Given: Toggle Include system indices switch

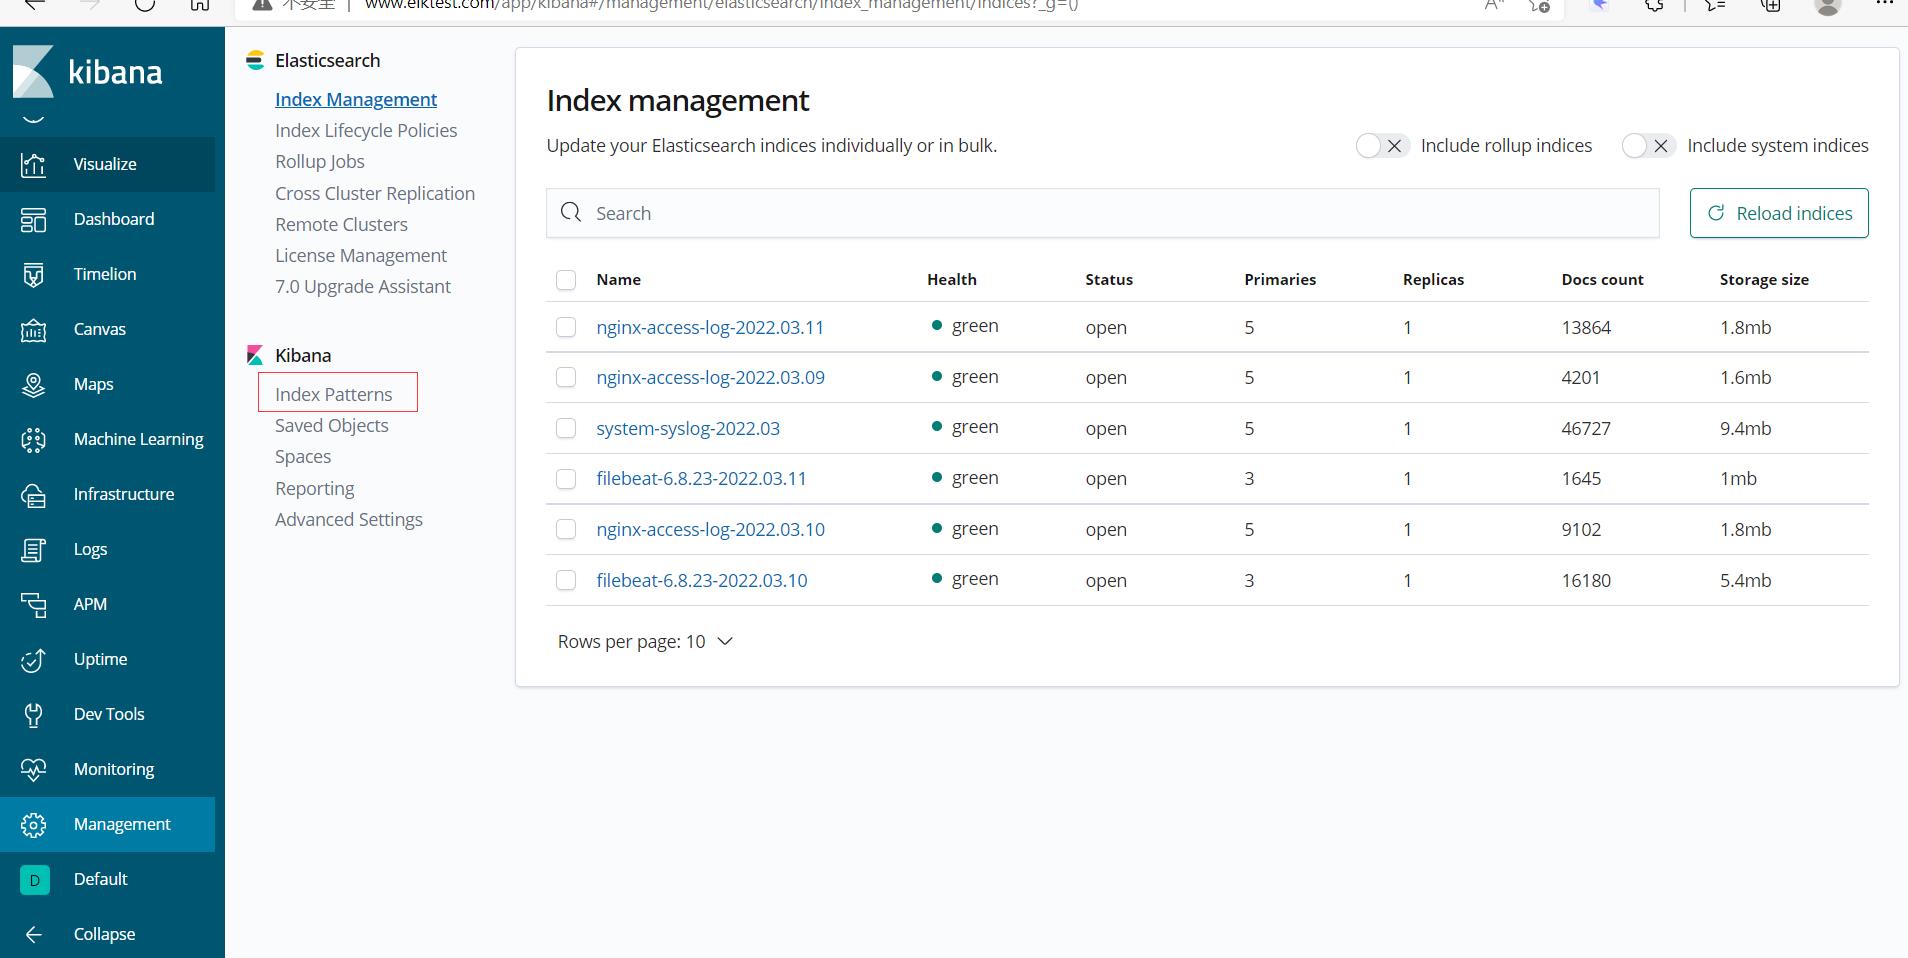Looking at the screenshot, I should click(1649, 146).
